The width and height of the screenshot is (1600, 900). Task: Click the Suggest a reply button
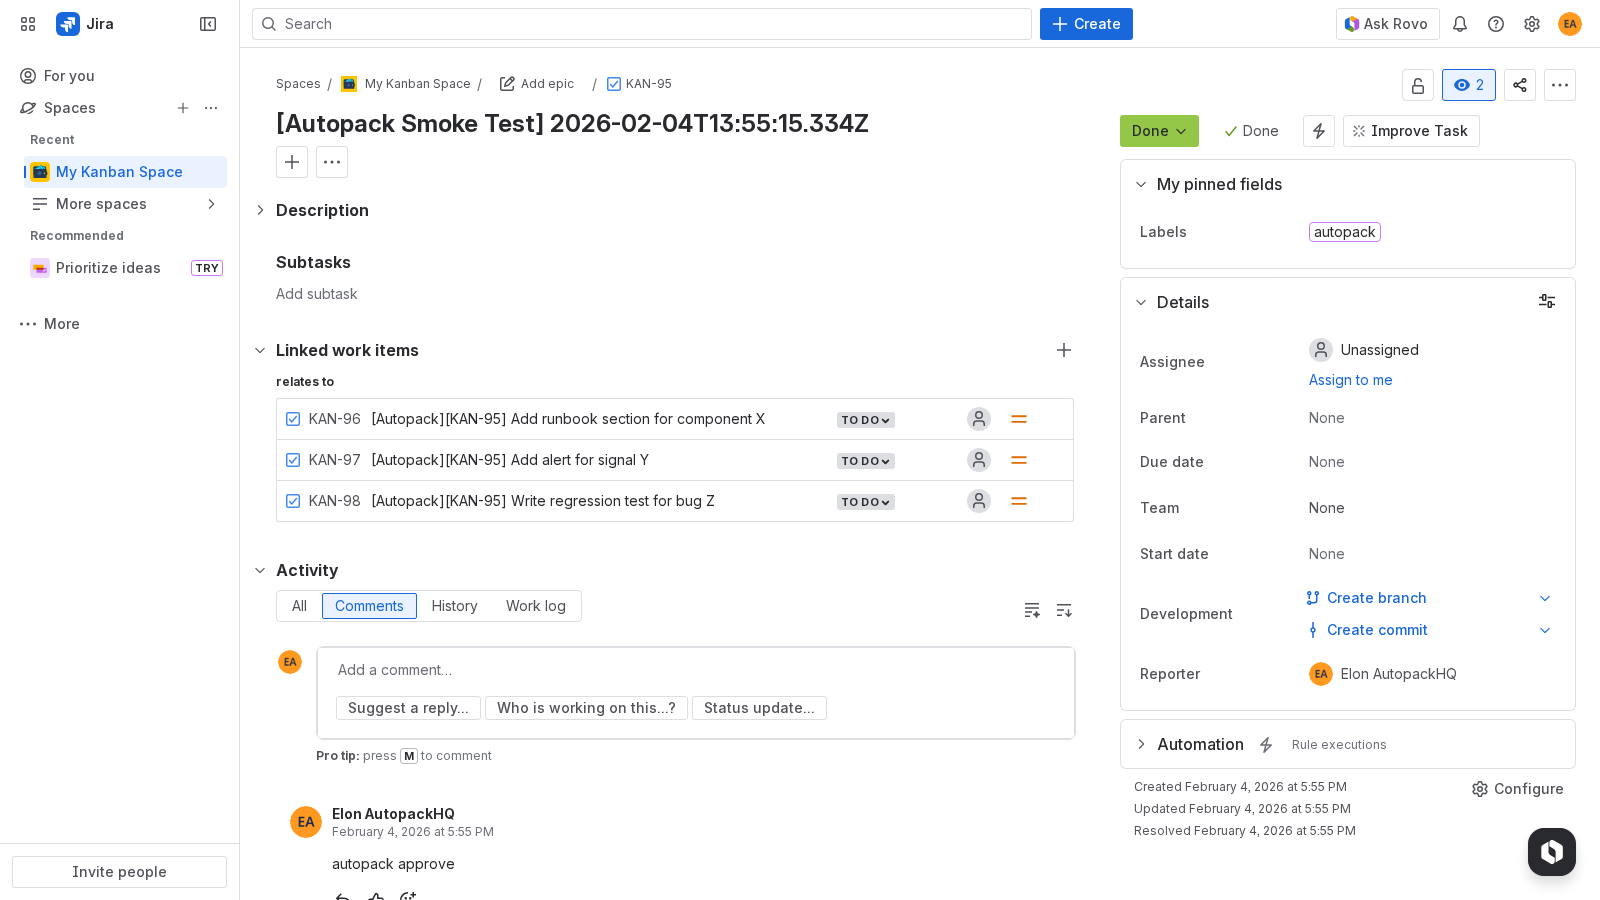[x=408, y=708]
